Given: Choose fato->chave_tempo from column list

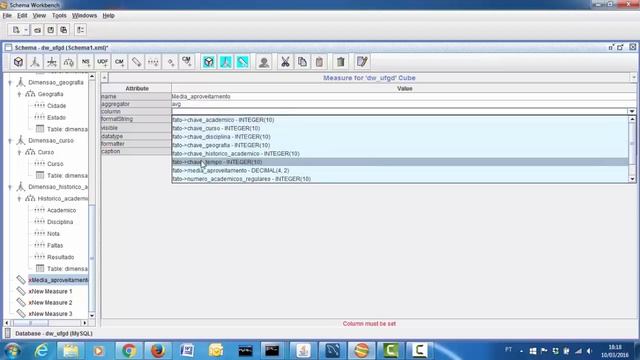Looking at the screenshot, I should click(x=400, y=162).
